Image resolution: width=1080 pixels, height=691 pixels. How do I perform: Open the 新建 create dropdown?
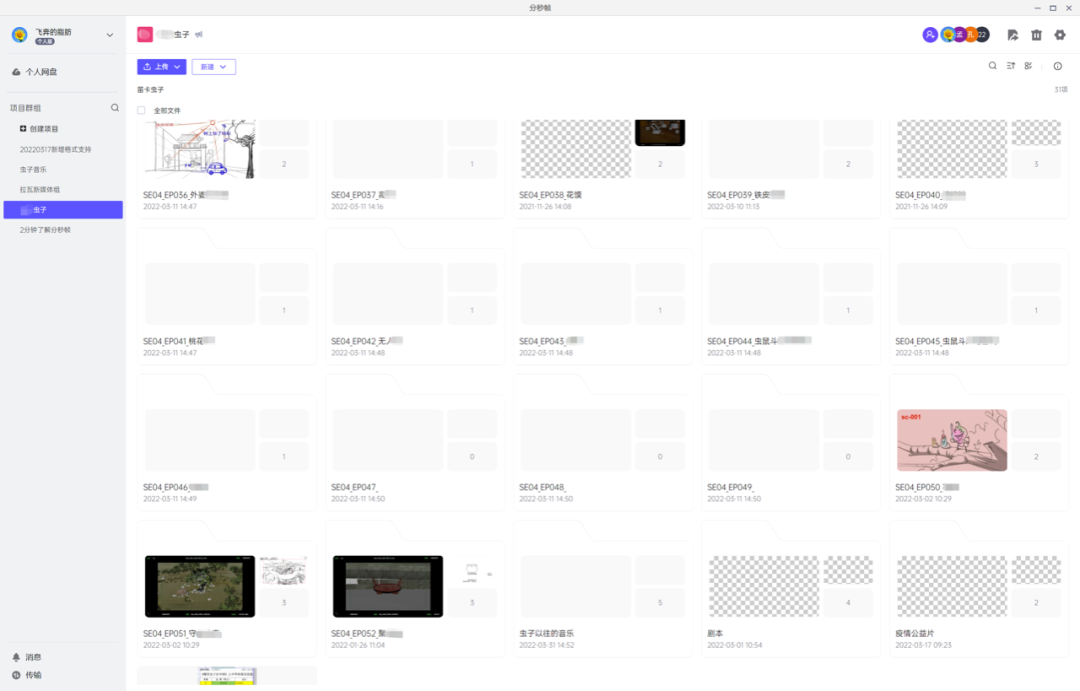[214, 67]
